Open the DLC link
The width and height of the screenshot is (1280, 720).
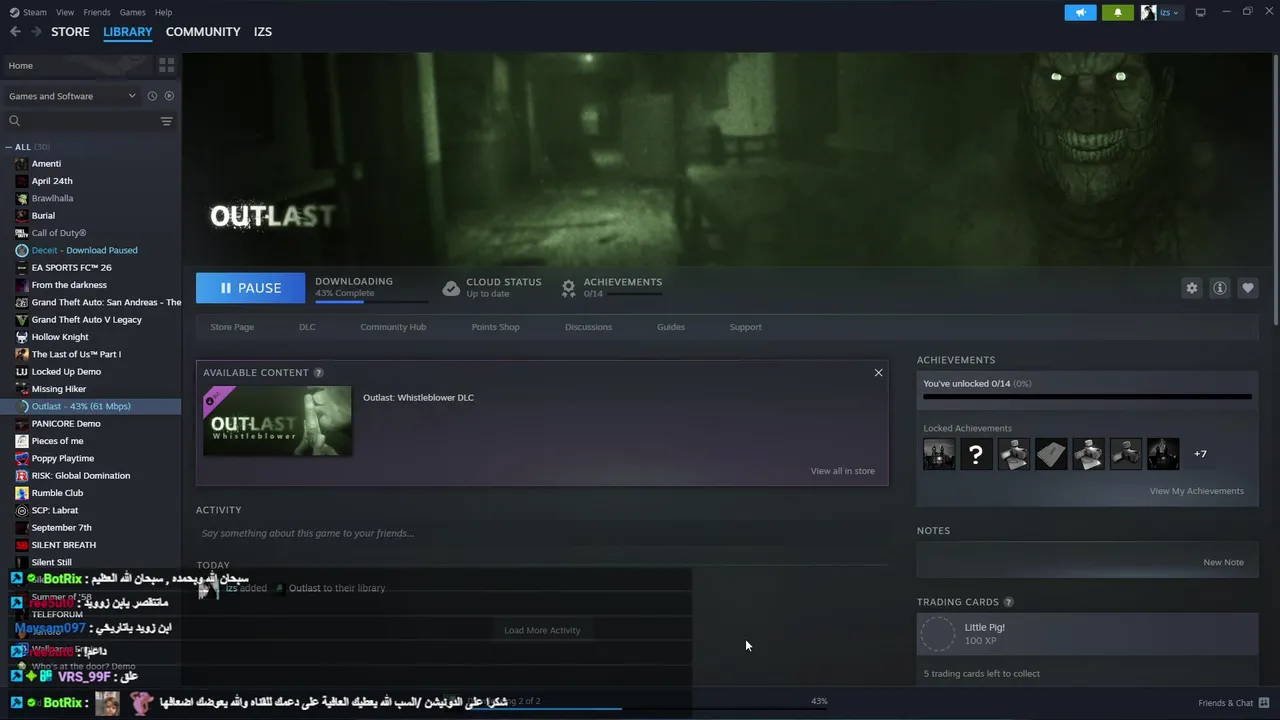coord(307,327)
